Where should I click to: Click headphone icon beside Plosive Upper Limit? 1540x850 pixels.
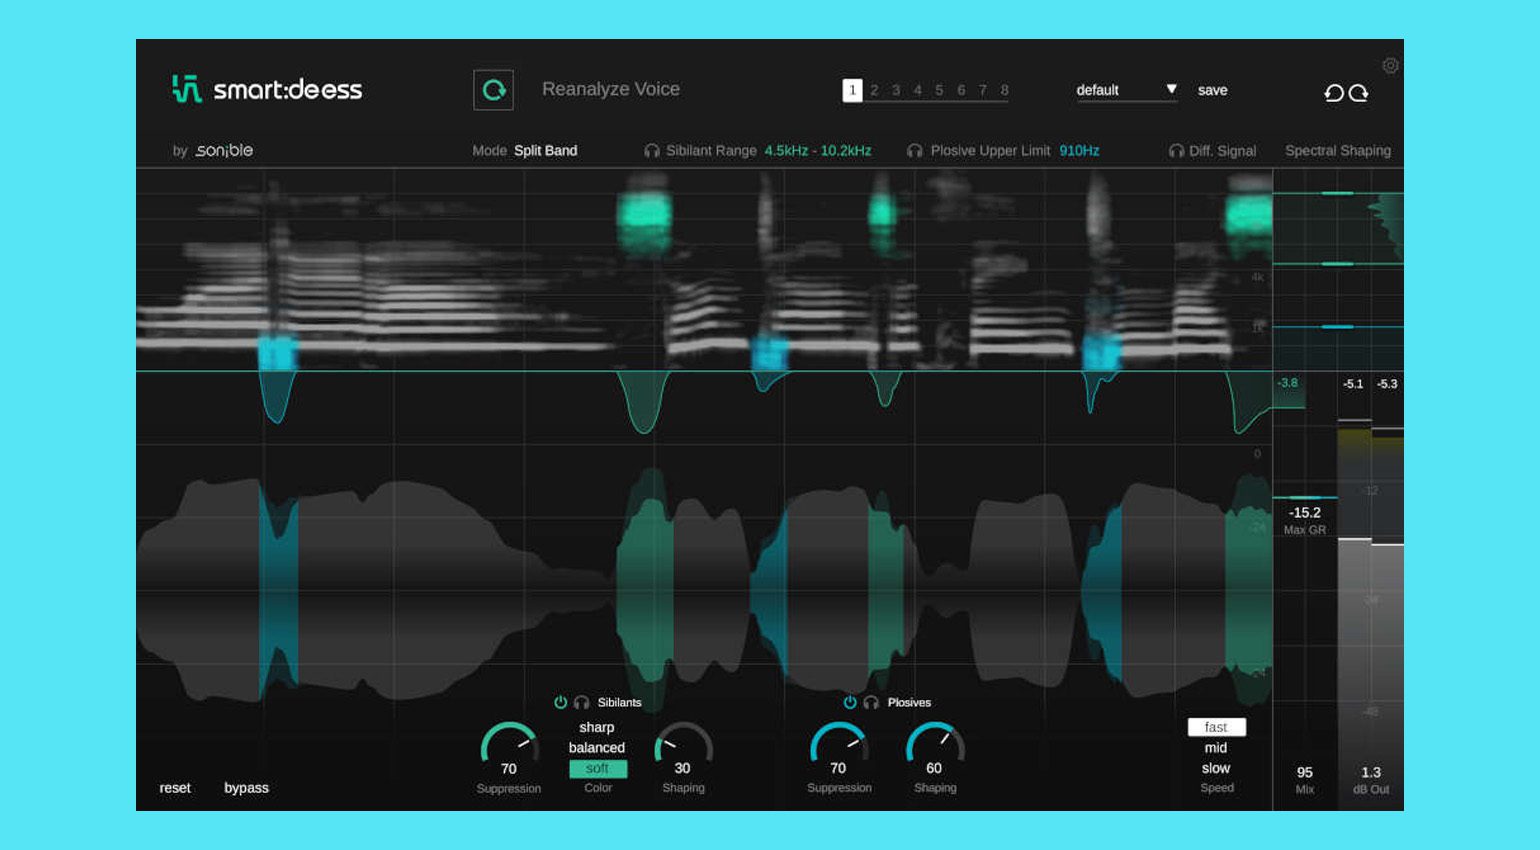click(915, 151)
